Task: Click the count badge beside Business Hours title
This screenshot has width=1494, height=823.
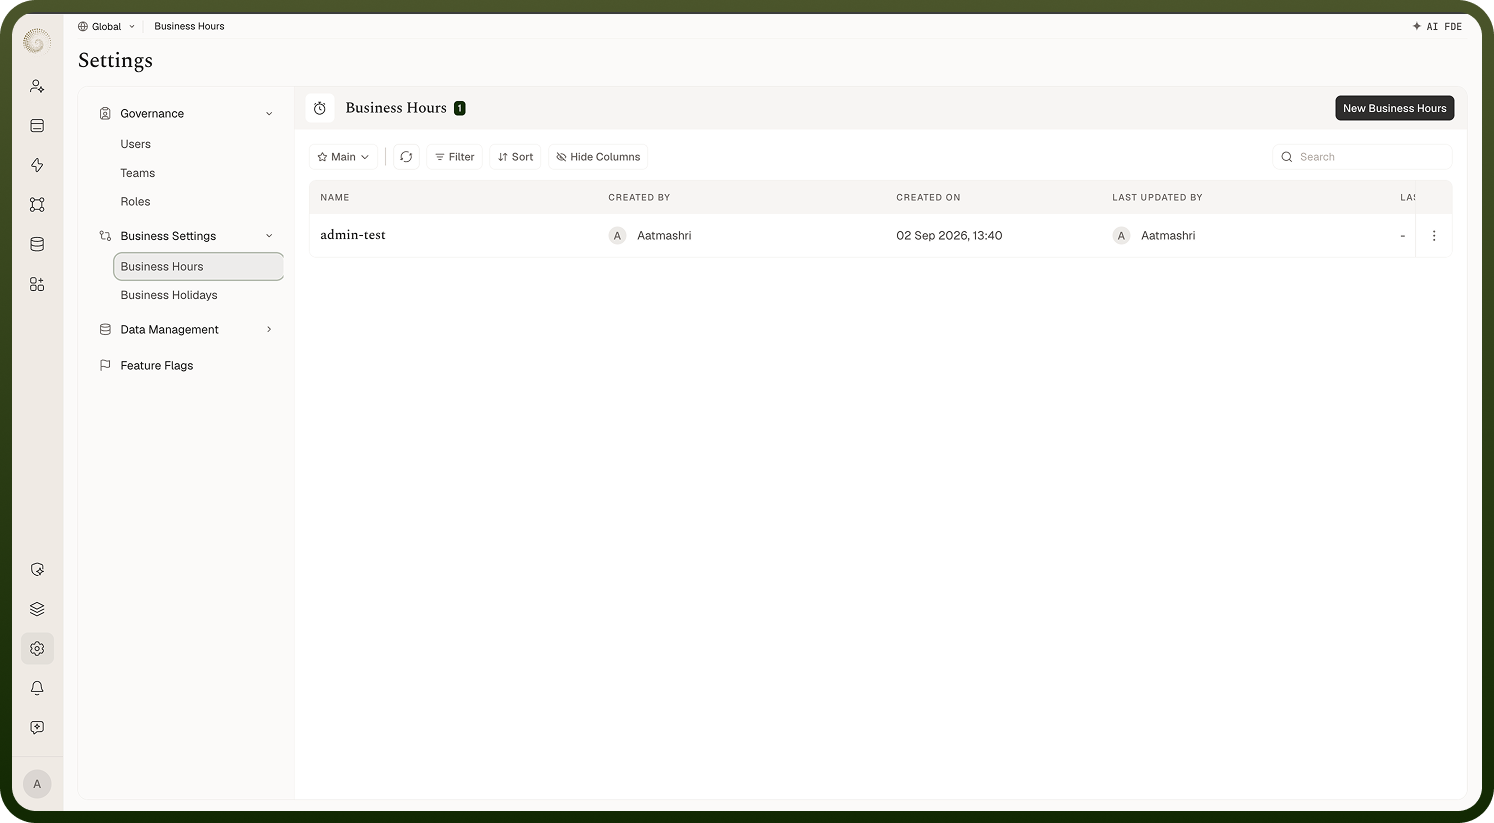Action: pos(460,108)
